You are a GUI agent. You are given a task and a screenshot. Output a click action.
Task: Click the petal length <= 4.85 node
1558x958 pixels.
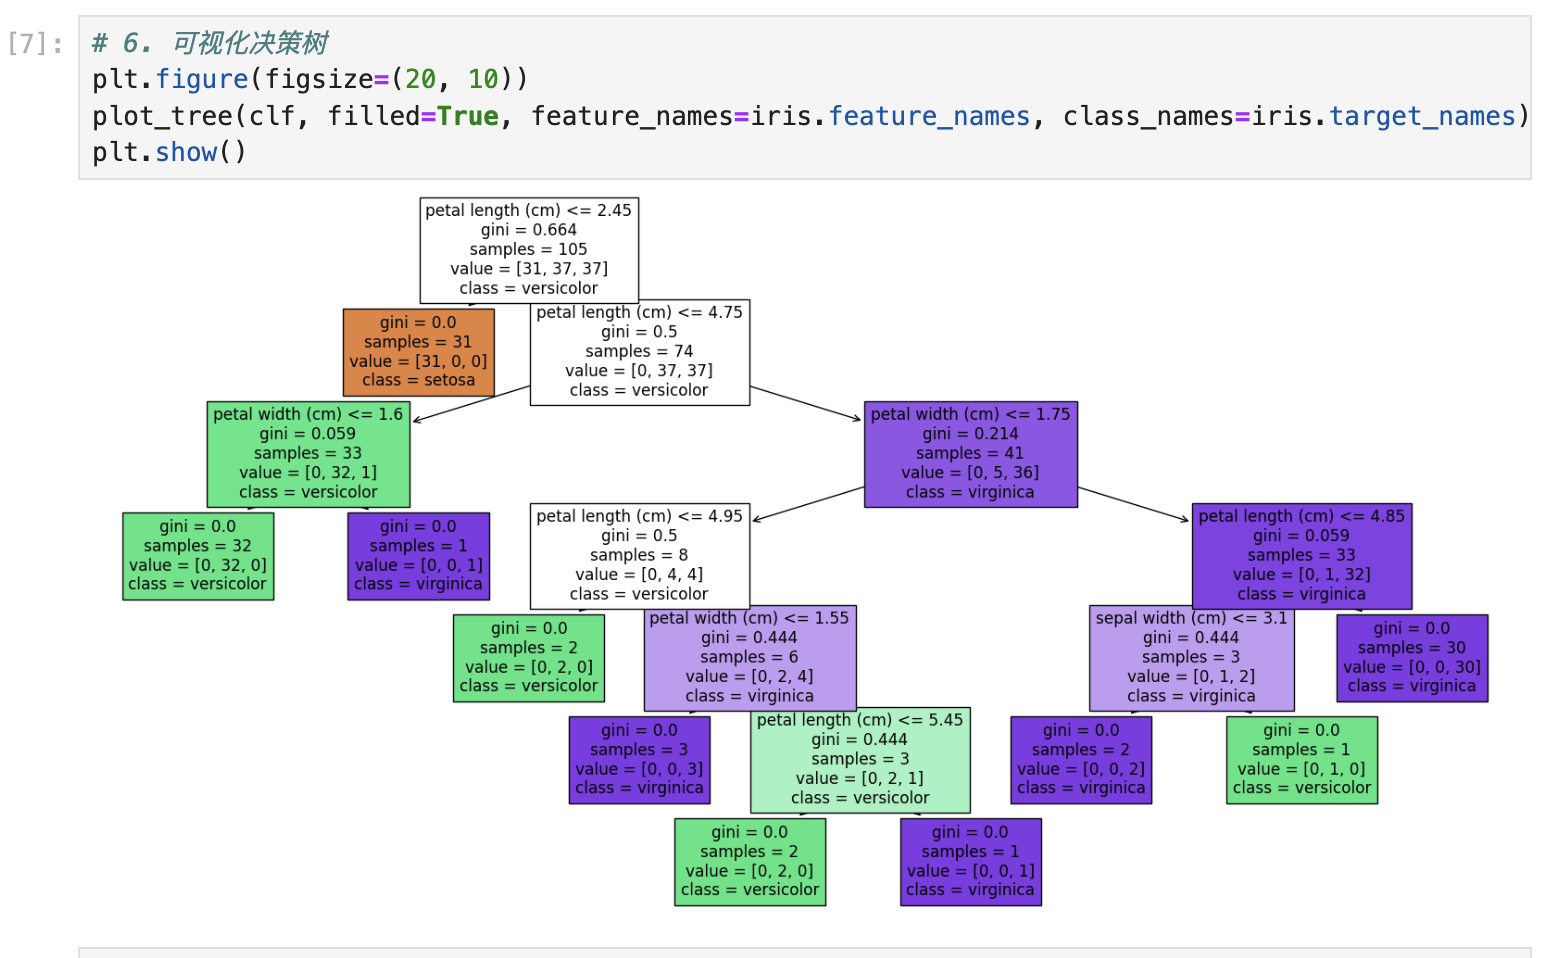(1301, 556)
